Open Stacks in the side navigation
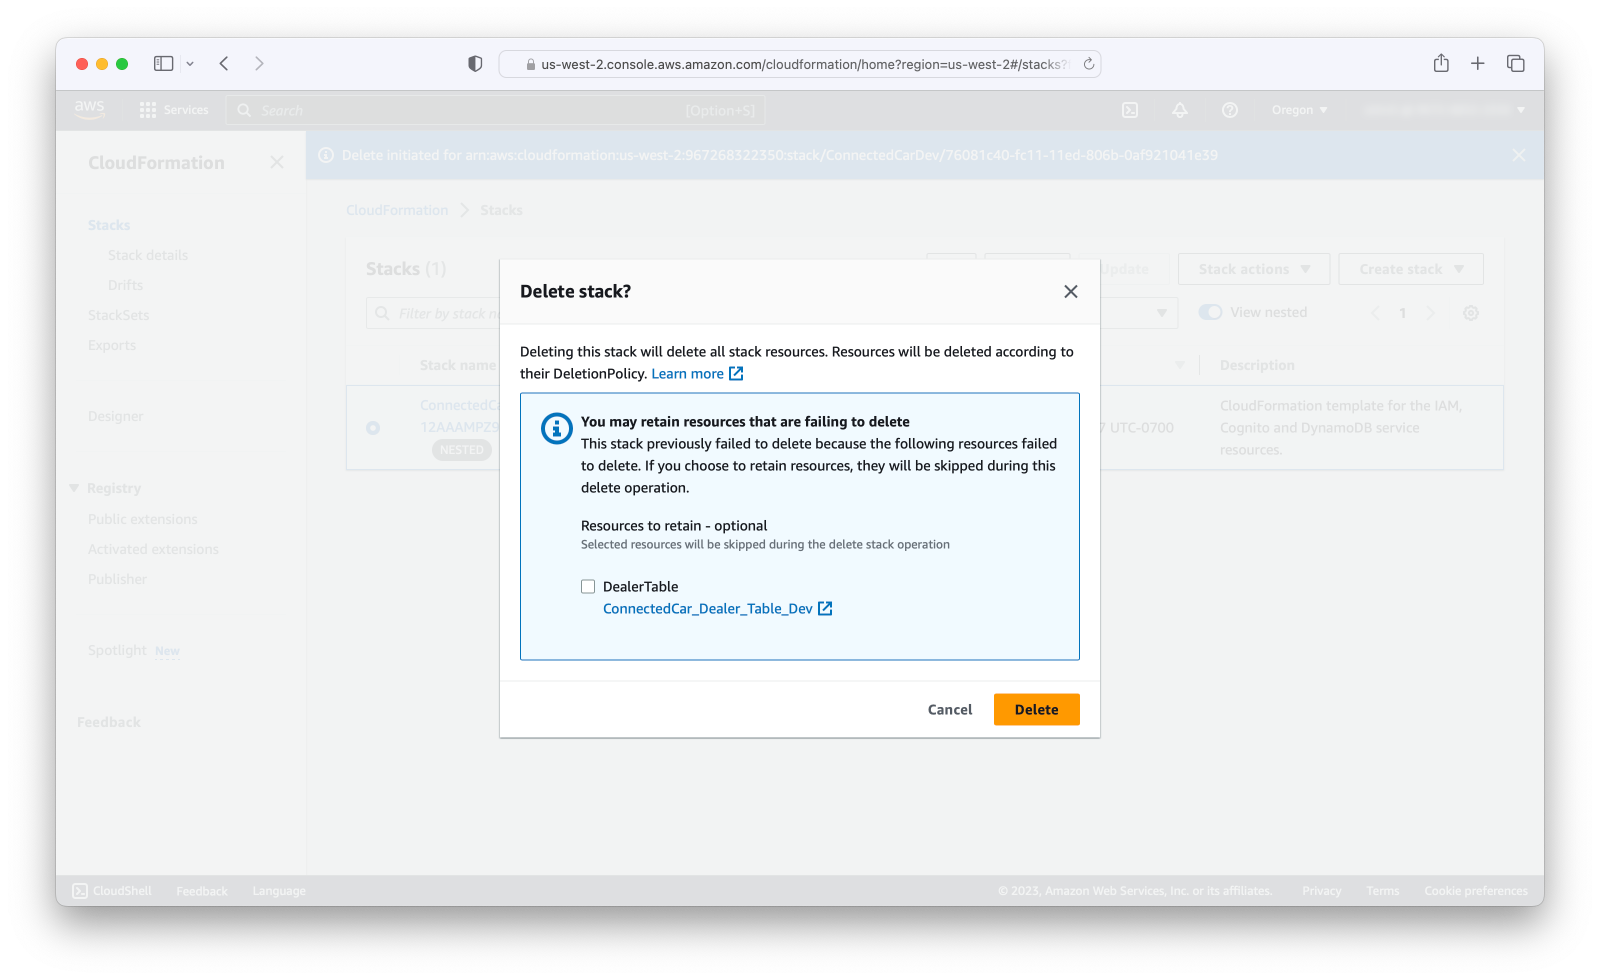 pos(109,225)
